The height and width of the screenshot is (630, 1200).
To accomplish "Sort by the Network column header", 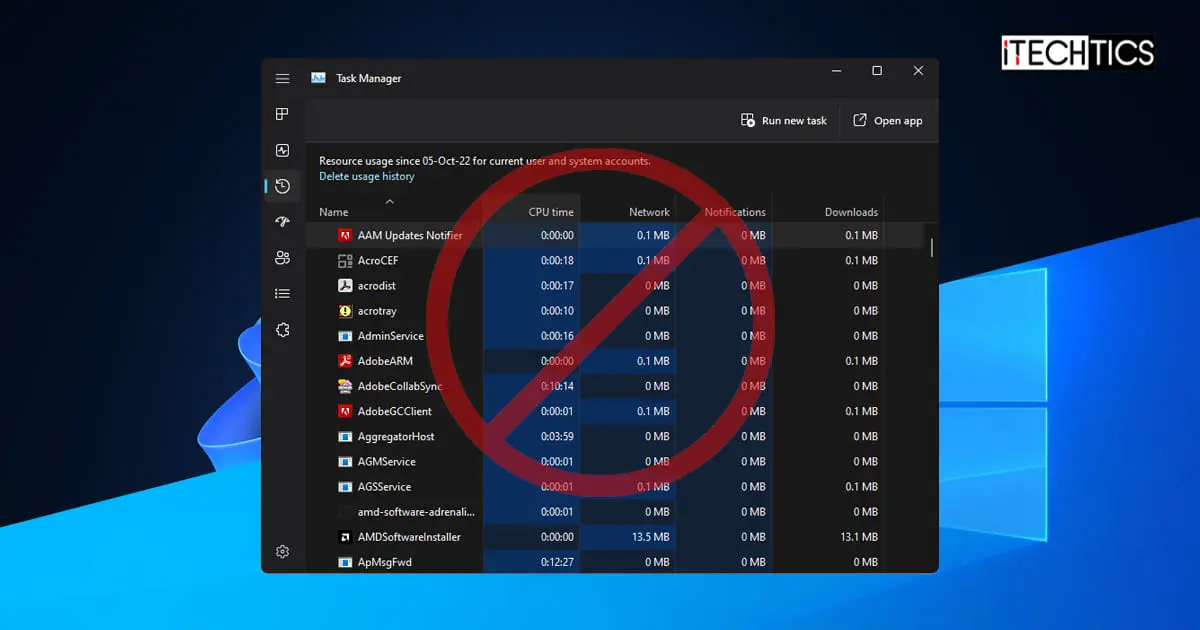I will (649, 212).
